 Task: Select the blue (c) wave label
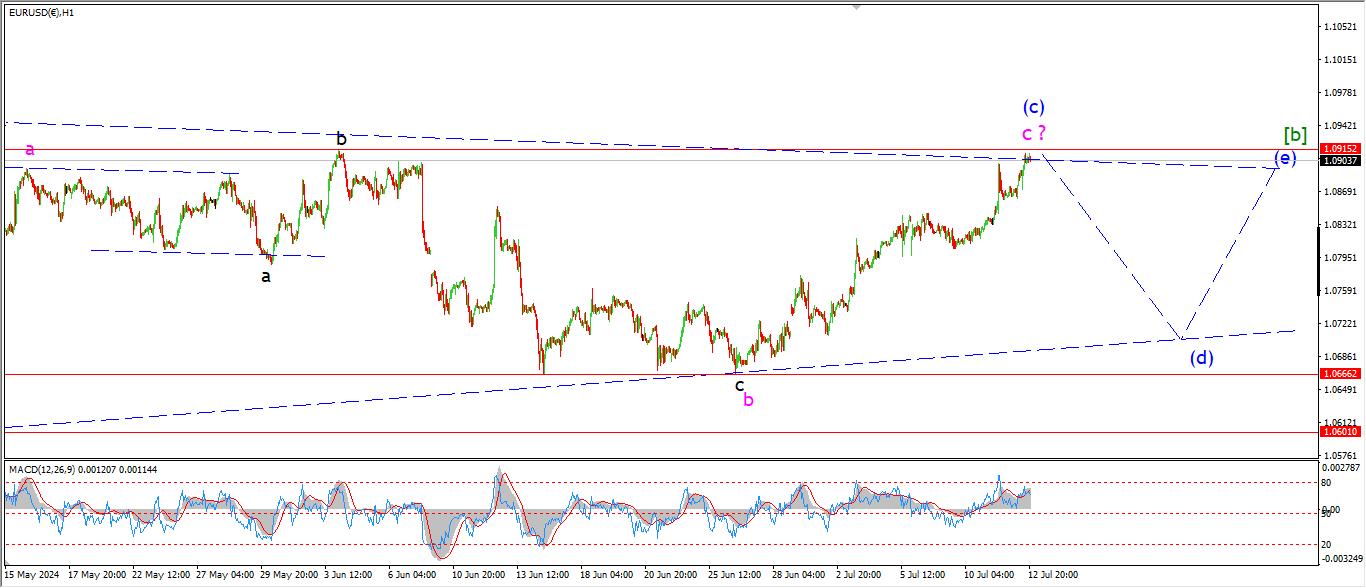pos(1033,107)
